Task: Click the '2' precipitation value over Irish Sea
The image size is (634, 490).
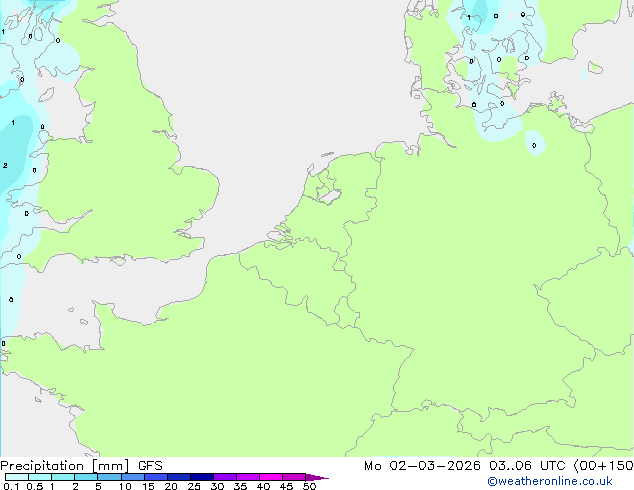Action: tap(5, 165)
